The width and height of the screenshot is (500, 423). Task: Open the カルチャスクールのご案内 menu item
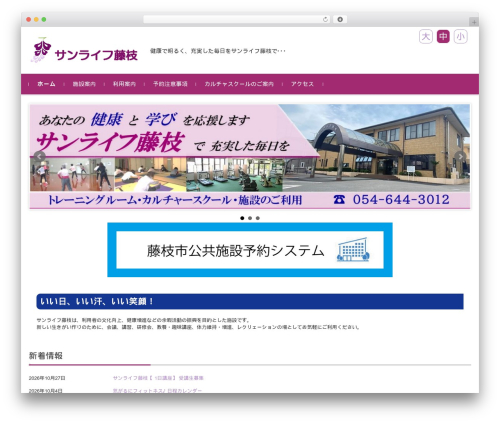pos(239,84)
